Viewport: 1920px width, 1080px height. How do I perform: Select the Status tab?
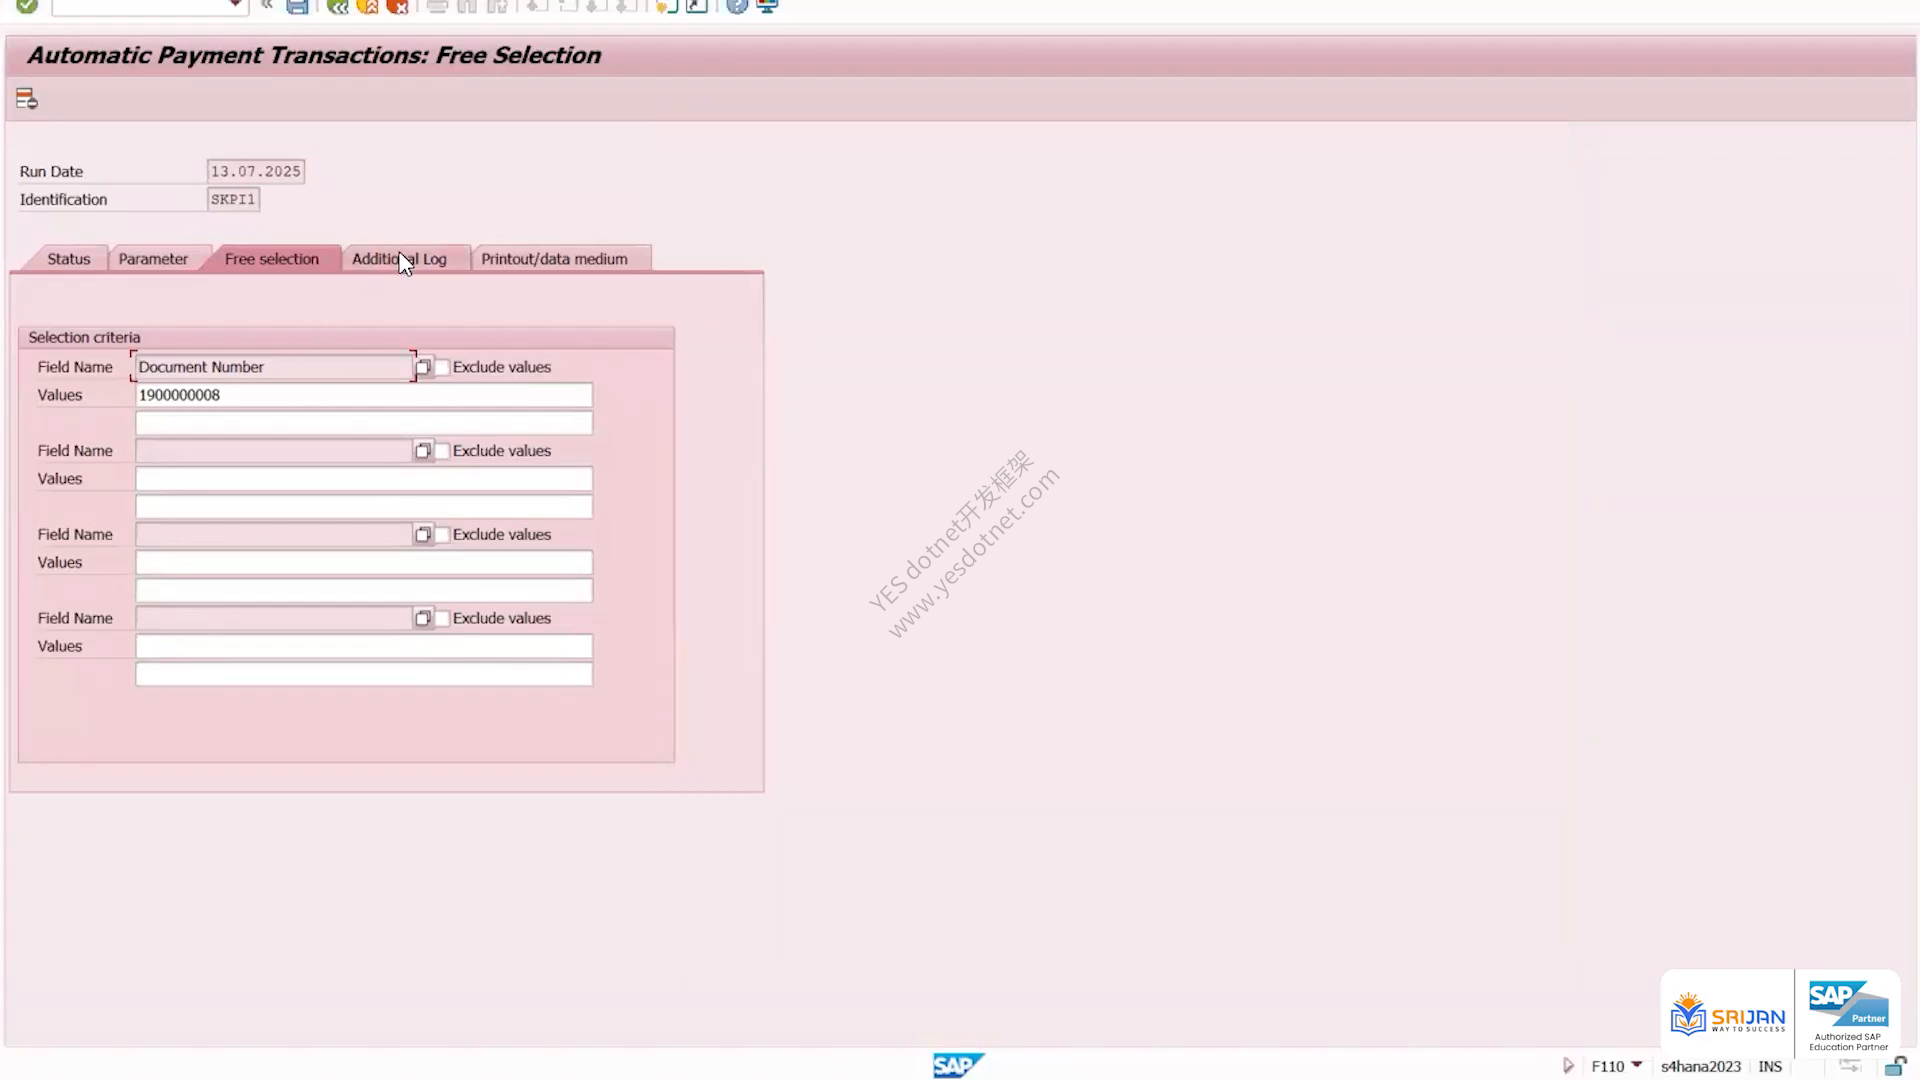tap(69, 259)
